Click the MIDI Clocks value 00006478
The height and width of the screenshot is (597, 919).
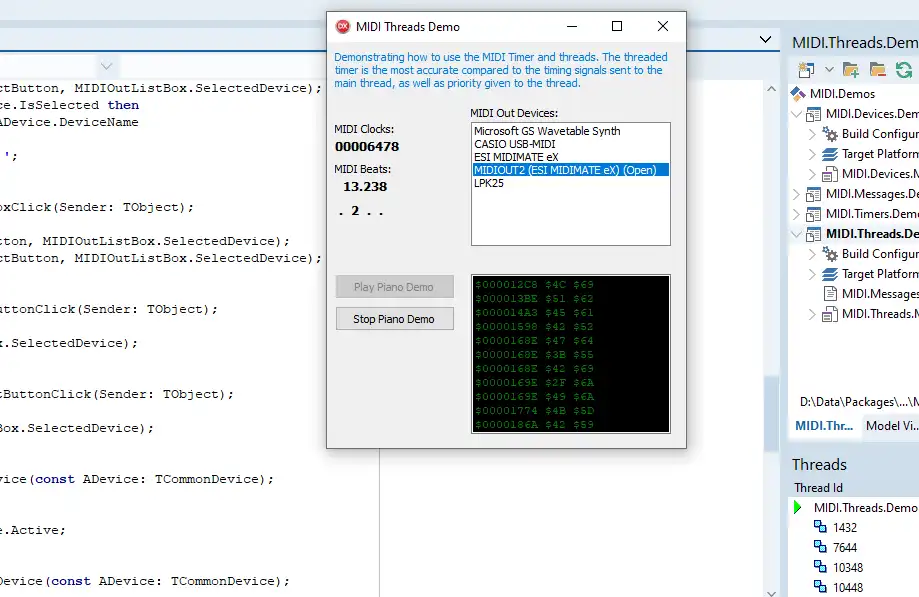coord(367,146)
